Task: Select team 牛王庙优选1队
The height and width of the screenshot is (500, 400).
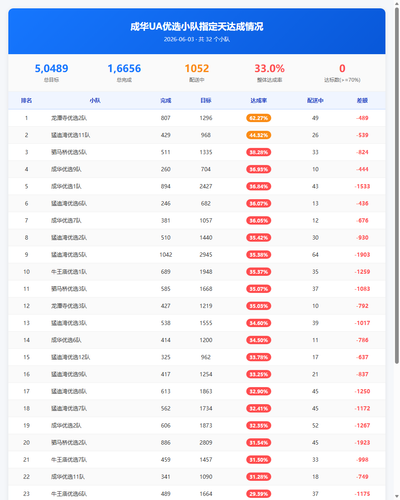Action: point(69,272)
